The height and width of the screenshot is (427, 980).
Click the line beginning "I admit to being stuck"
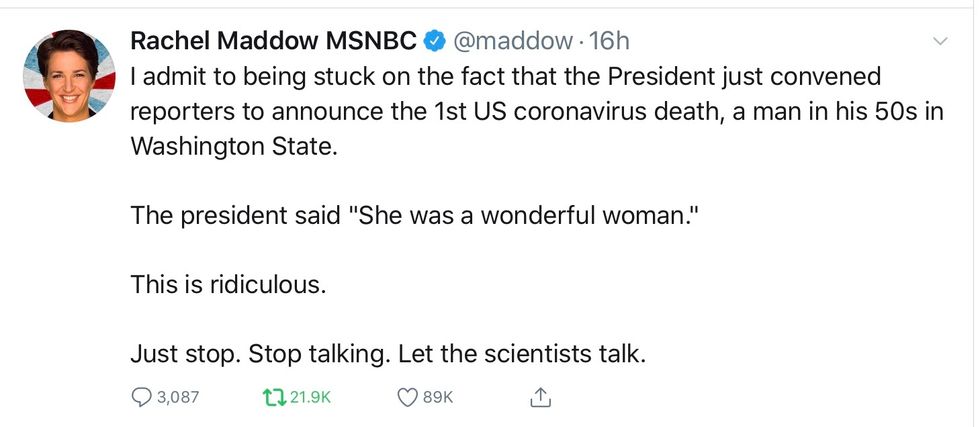[507, 76]
